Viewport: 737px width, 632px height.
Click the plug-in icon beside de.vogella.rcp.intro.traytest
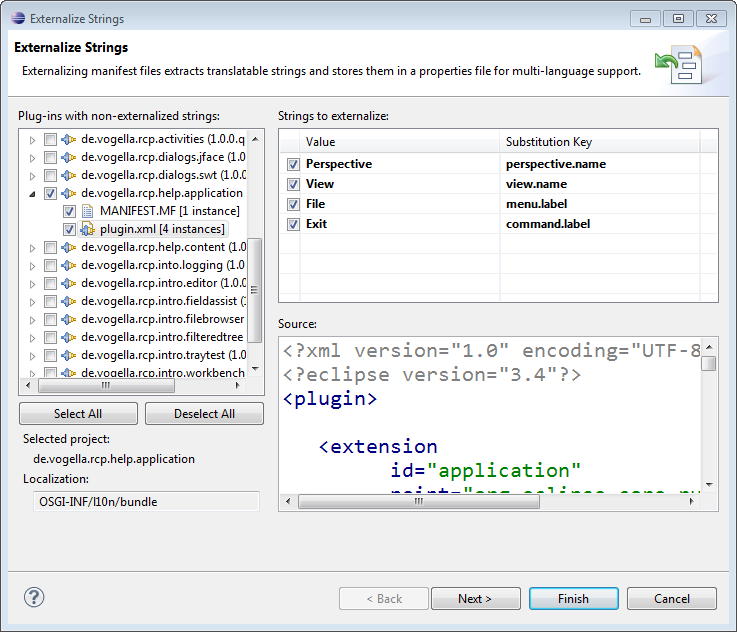(69, 355)
